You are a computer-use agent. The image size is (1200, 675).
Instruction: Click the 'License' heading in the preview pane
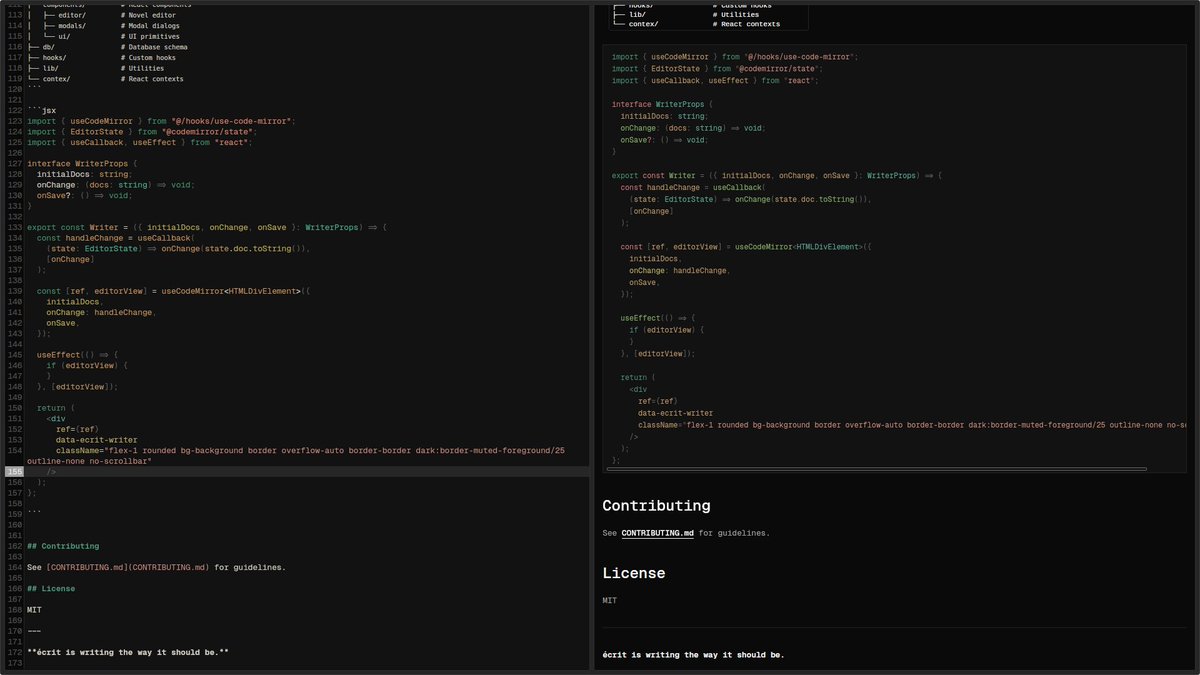[633, 573]
